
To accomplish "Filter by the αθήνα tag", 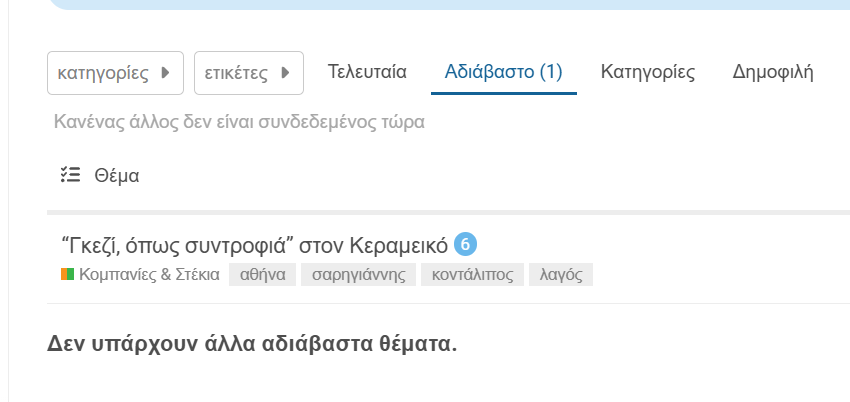I will coord(262,274).
